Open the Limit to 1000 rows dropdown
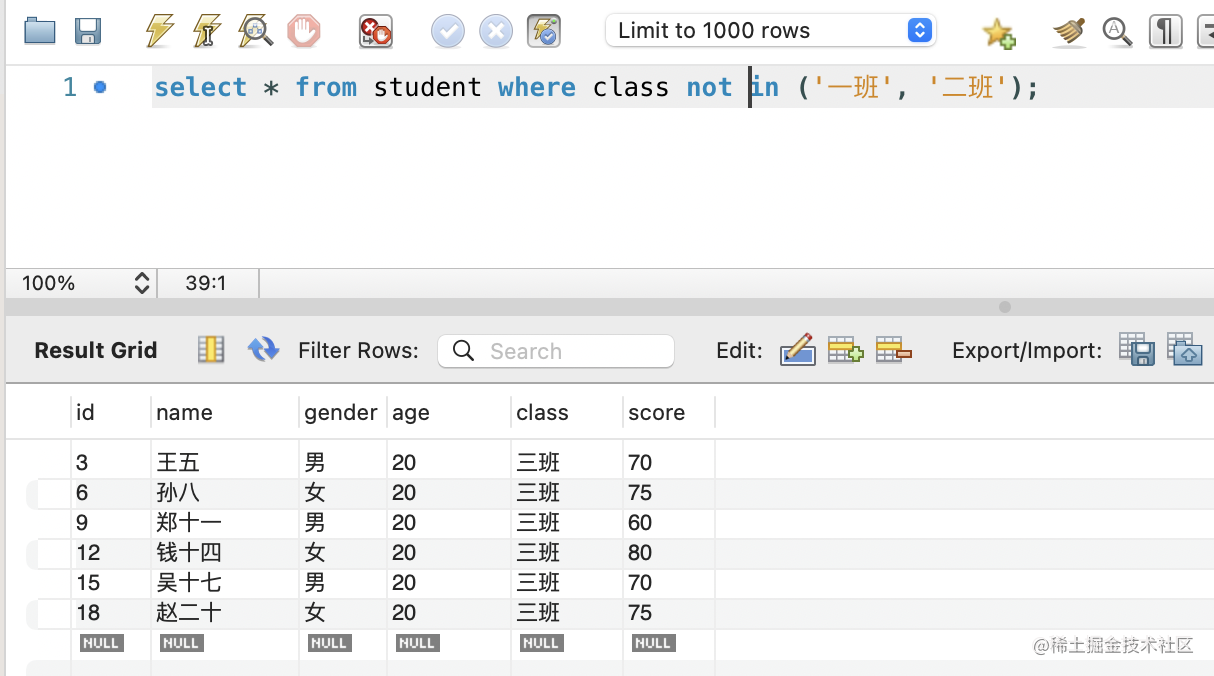The width and height of the screenshot is (1214, 676). [770, 31]
